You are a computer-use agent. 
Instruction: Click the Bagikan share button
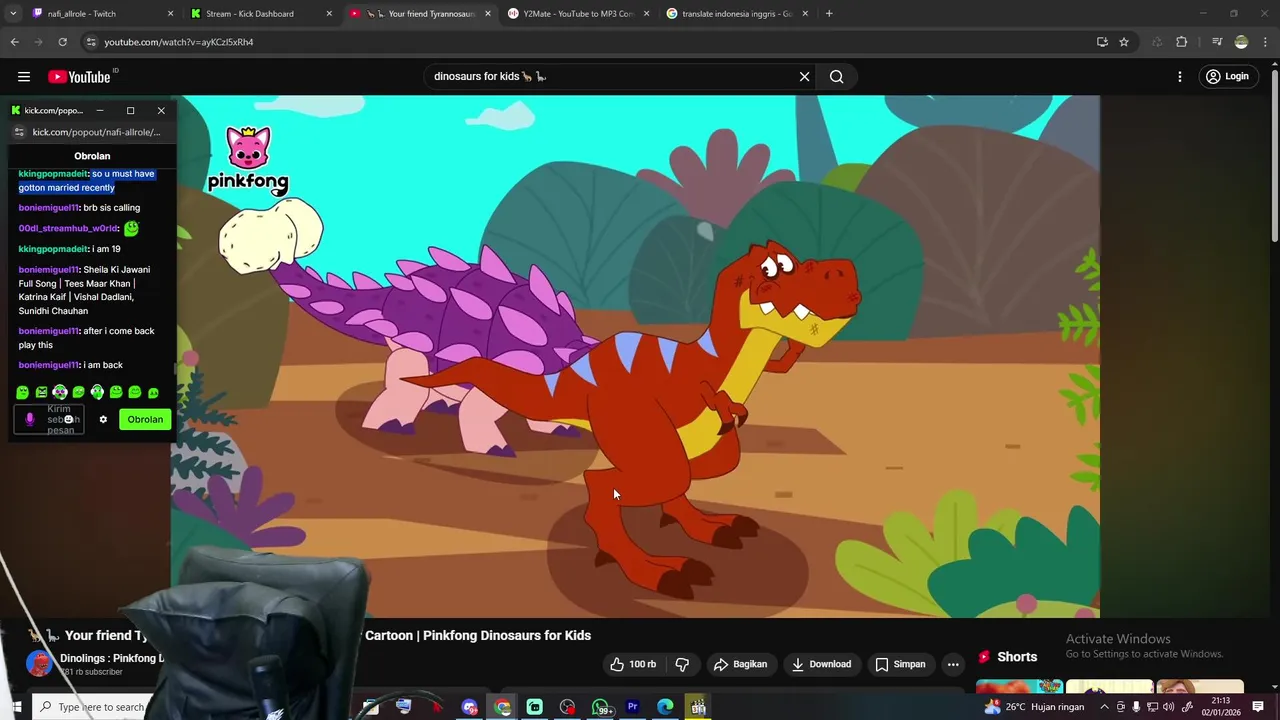pyautogui.click(x=741, y=664)
